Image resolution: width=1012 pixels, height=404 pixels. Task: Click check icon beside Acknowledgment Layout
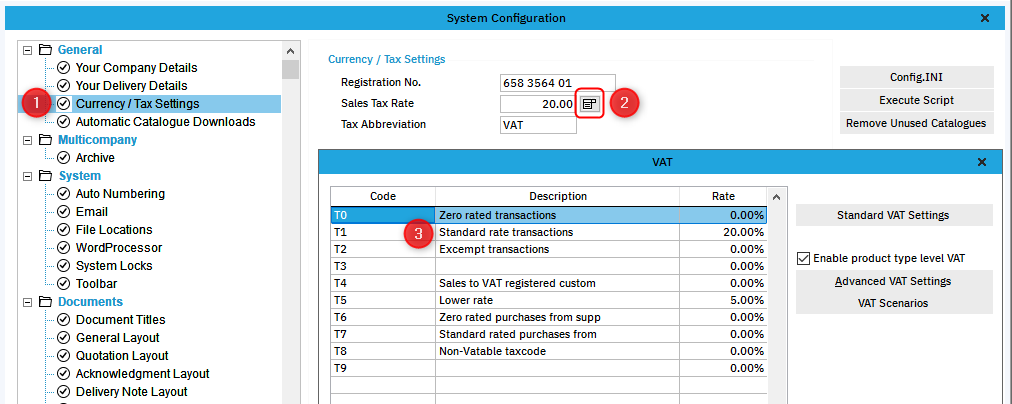(x=64, y=374)
